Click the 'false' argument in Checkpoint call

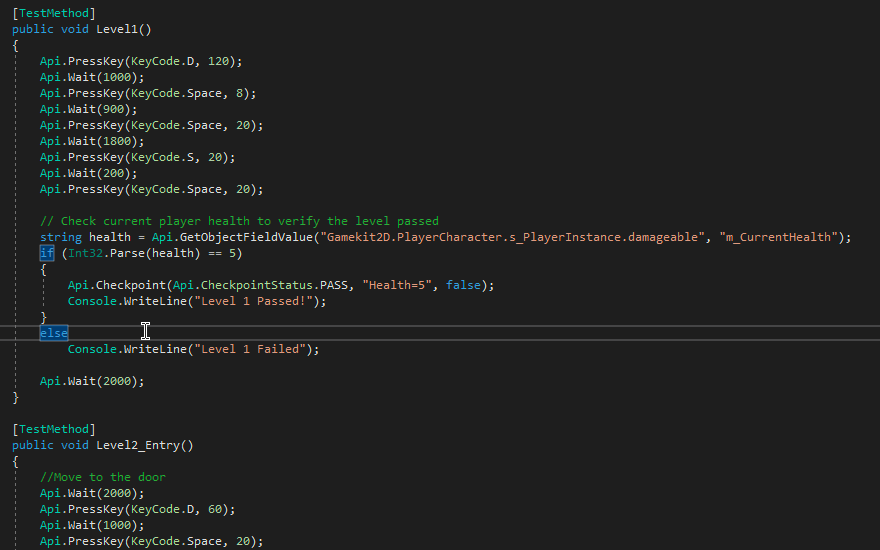[464, 285]
